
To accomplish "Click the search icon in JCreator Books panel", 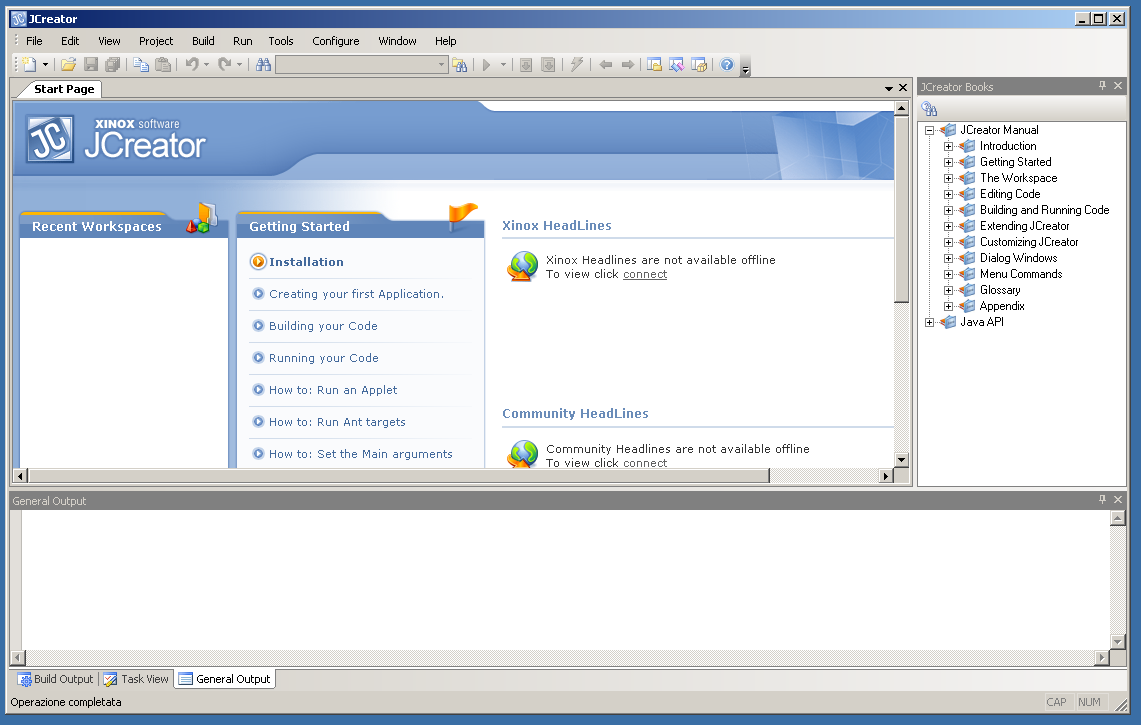I will click(929, 109).
